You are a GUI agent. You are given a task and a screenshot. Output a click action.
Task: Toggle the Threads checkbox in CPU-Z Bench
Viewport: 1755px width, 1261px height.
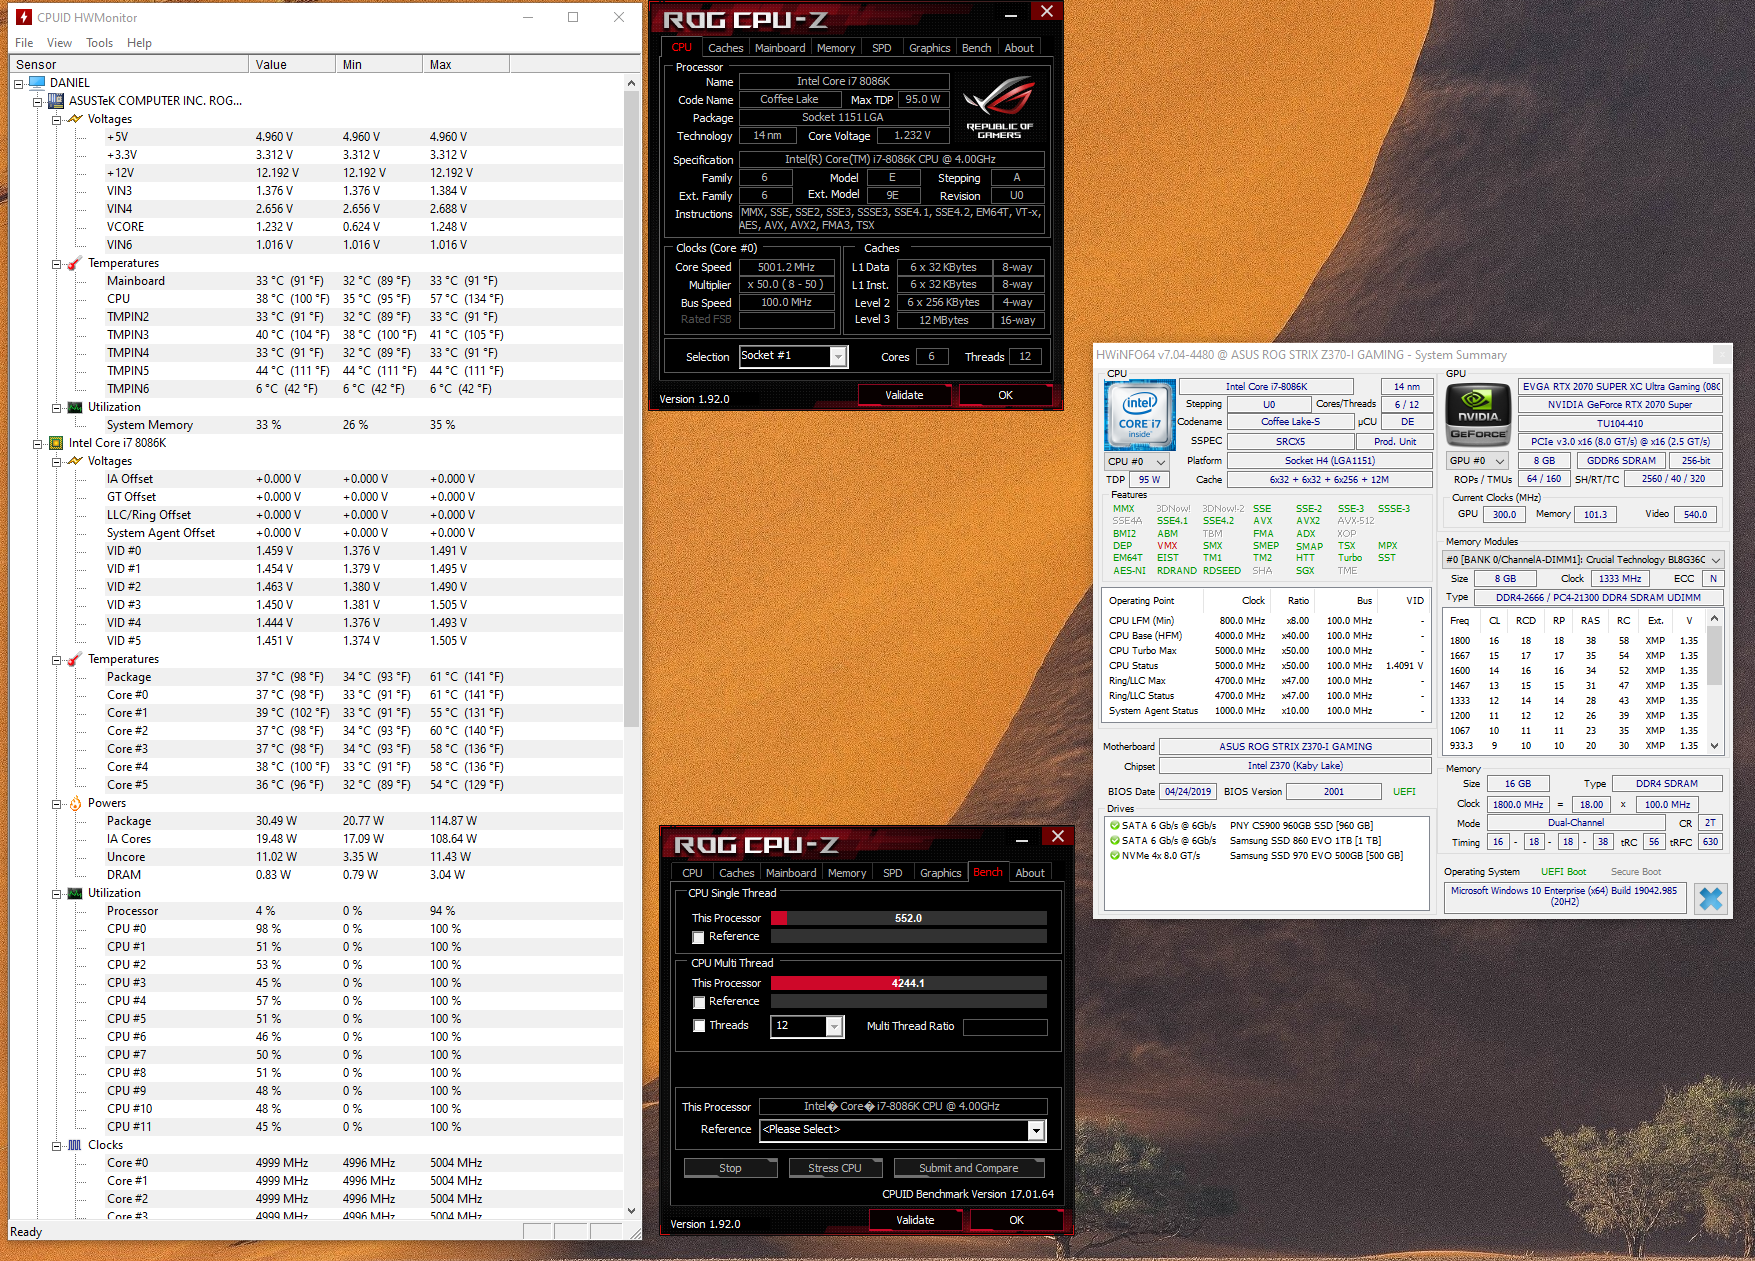coord(699,1026)
